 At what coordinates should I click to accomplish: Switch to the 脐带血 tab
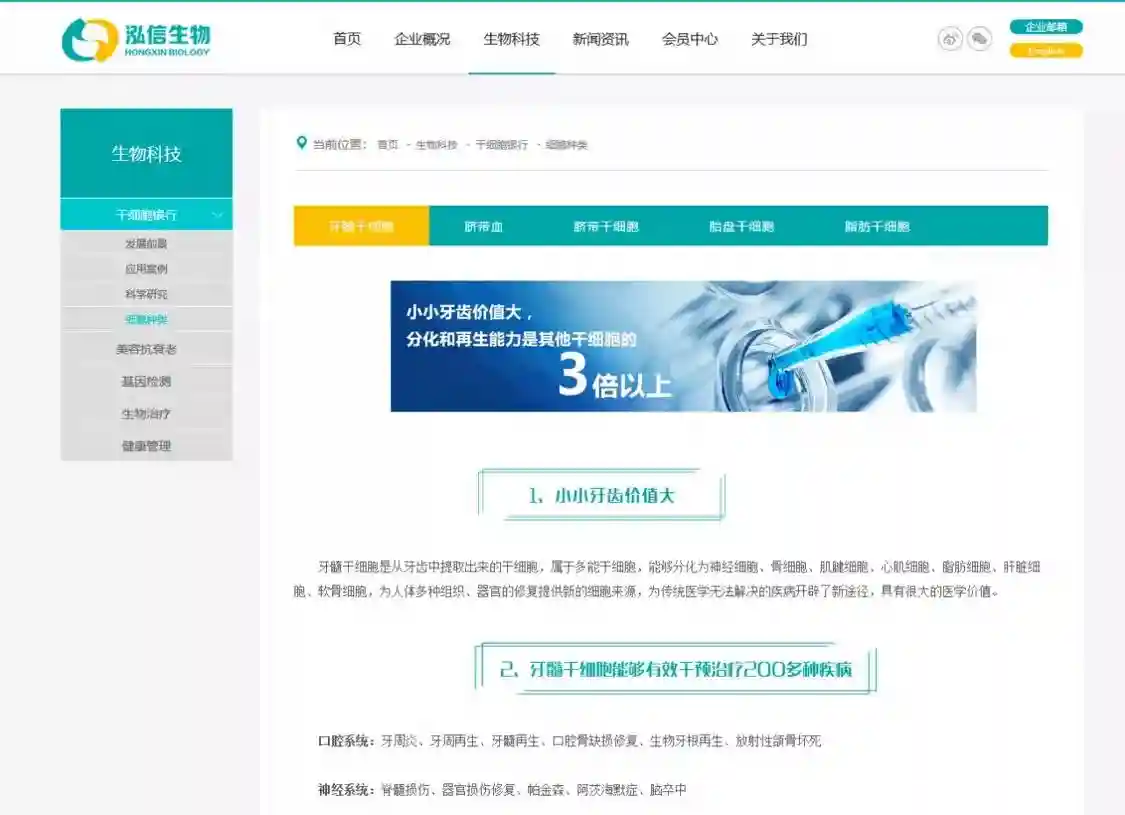click(x=484, y=226)
